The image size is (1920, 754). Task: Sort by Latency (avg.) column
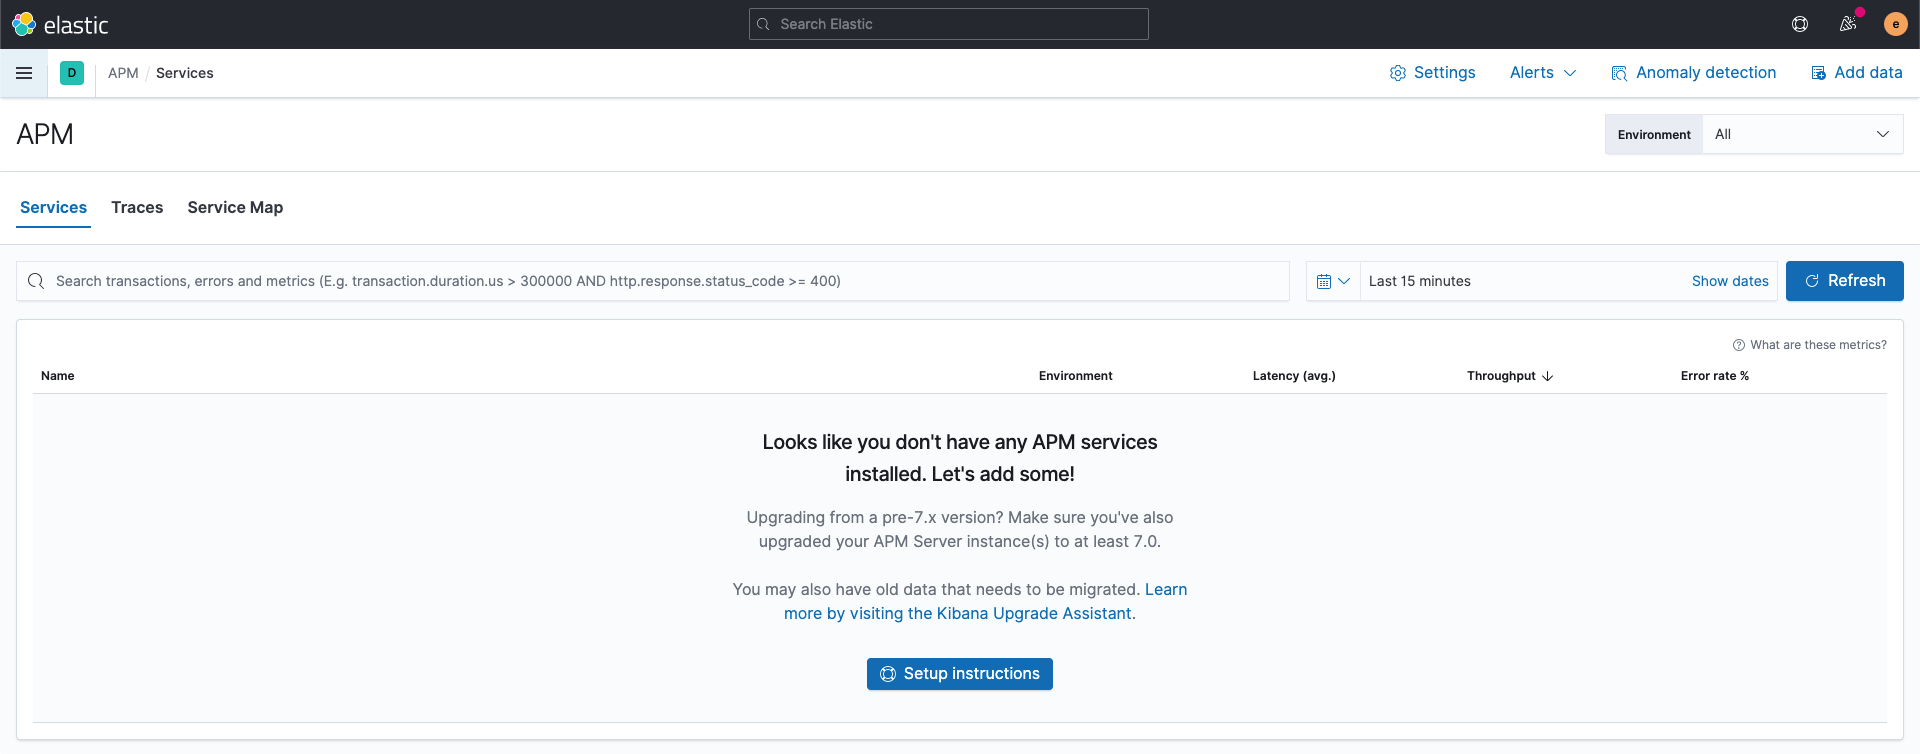tap(1294, 376)
